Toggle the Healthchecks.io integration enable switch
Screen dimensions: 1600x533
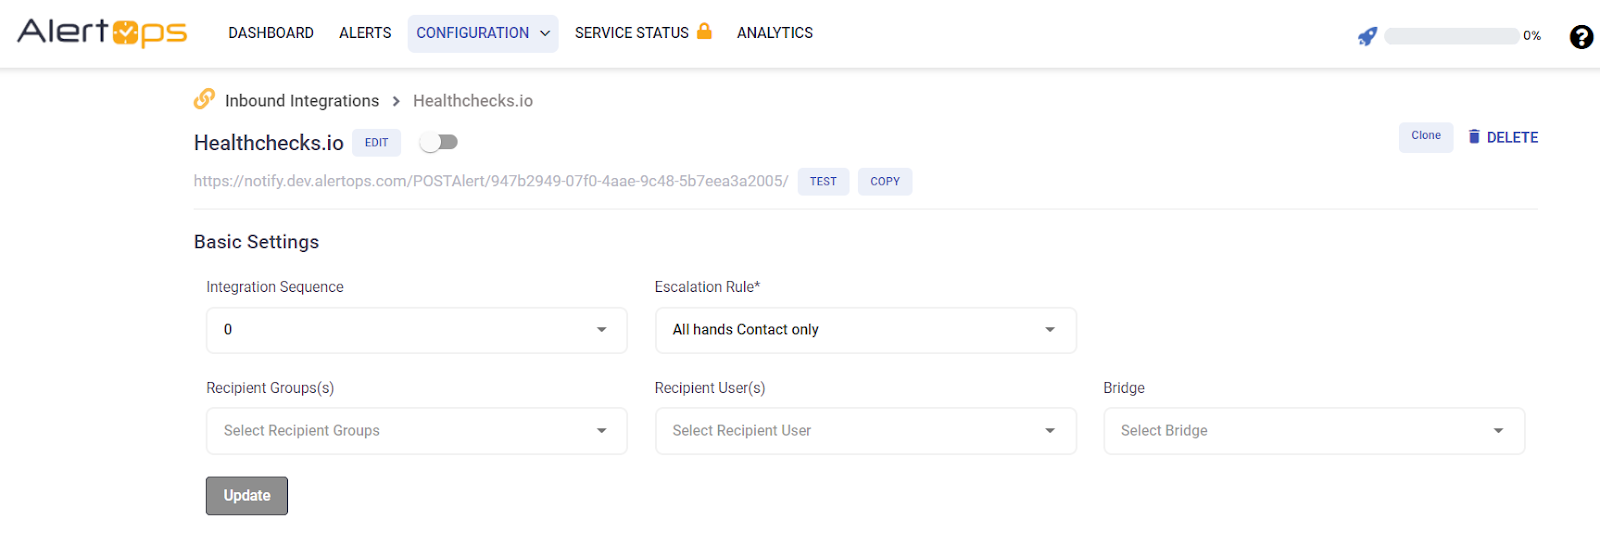pyautogui.click(x=439, y=142)
